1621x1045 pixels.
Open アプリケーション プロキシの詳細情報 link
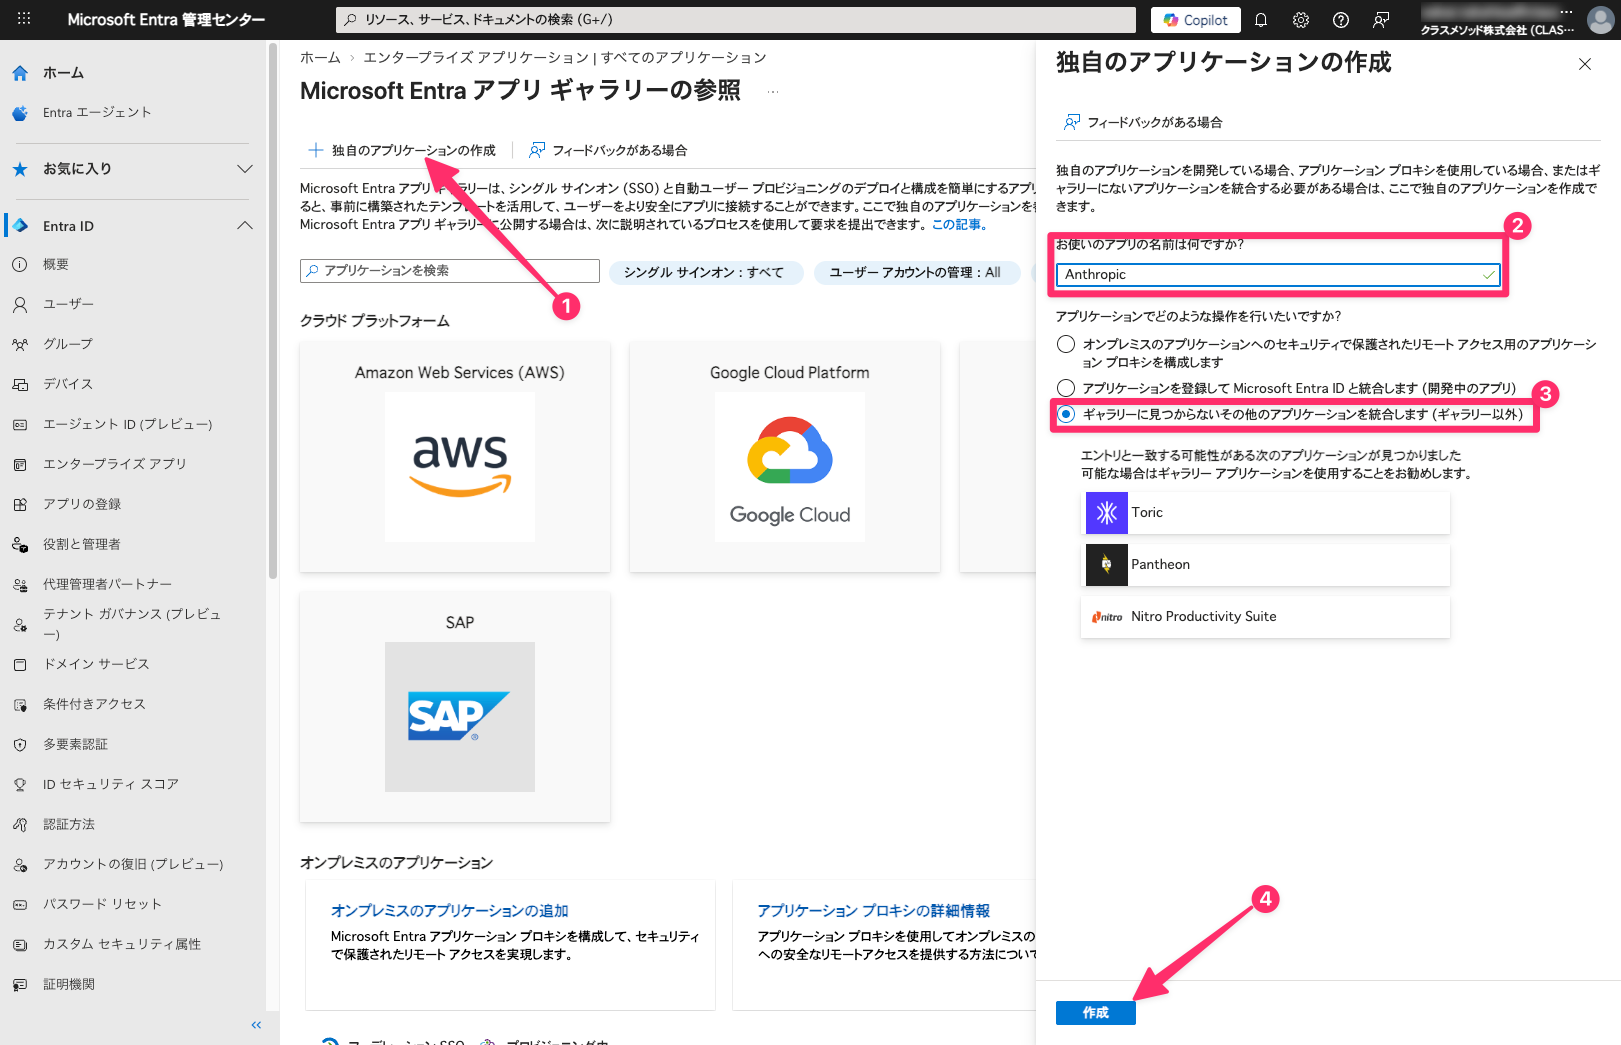[x=873, y=910]
